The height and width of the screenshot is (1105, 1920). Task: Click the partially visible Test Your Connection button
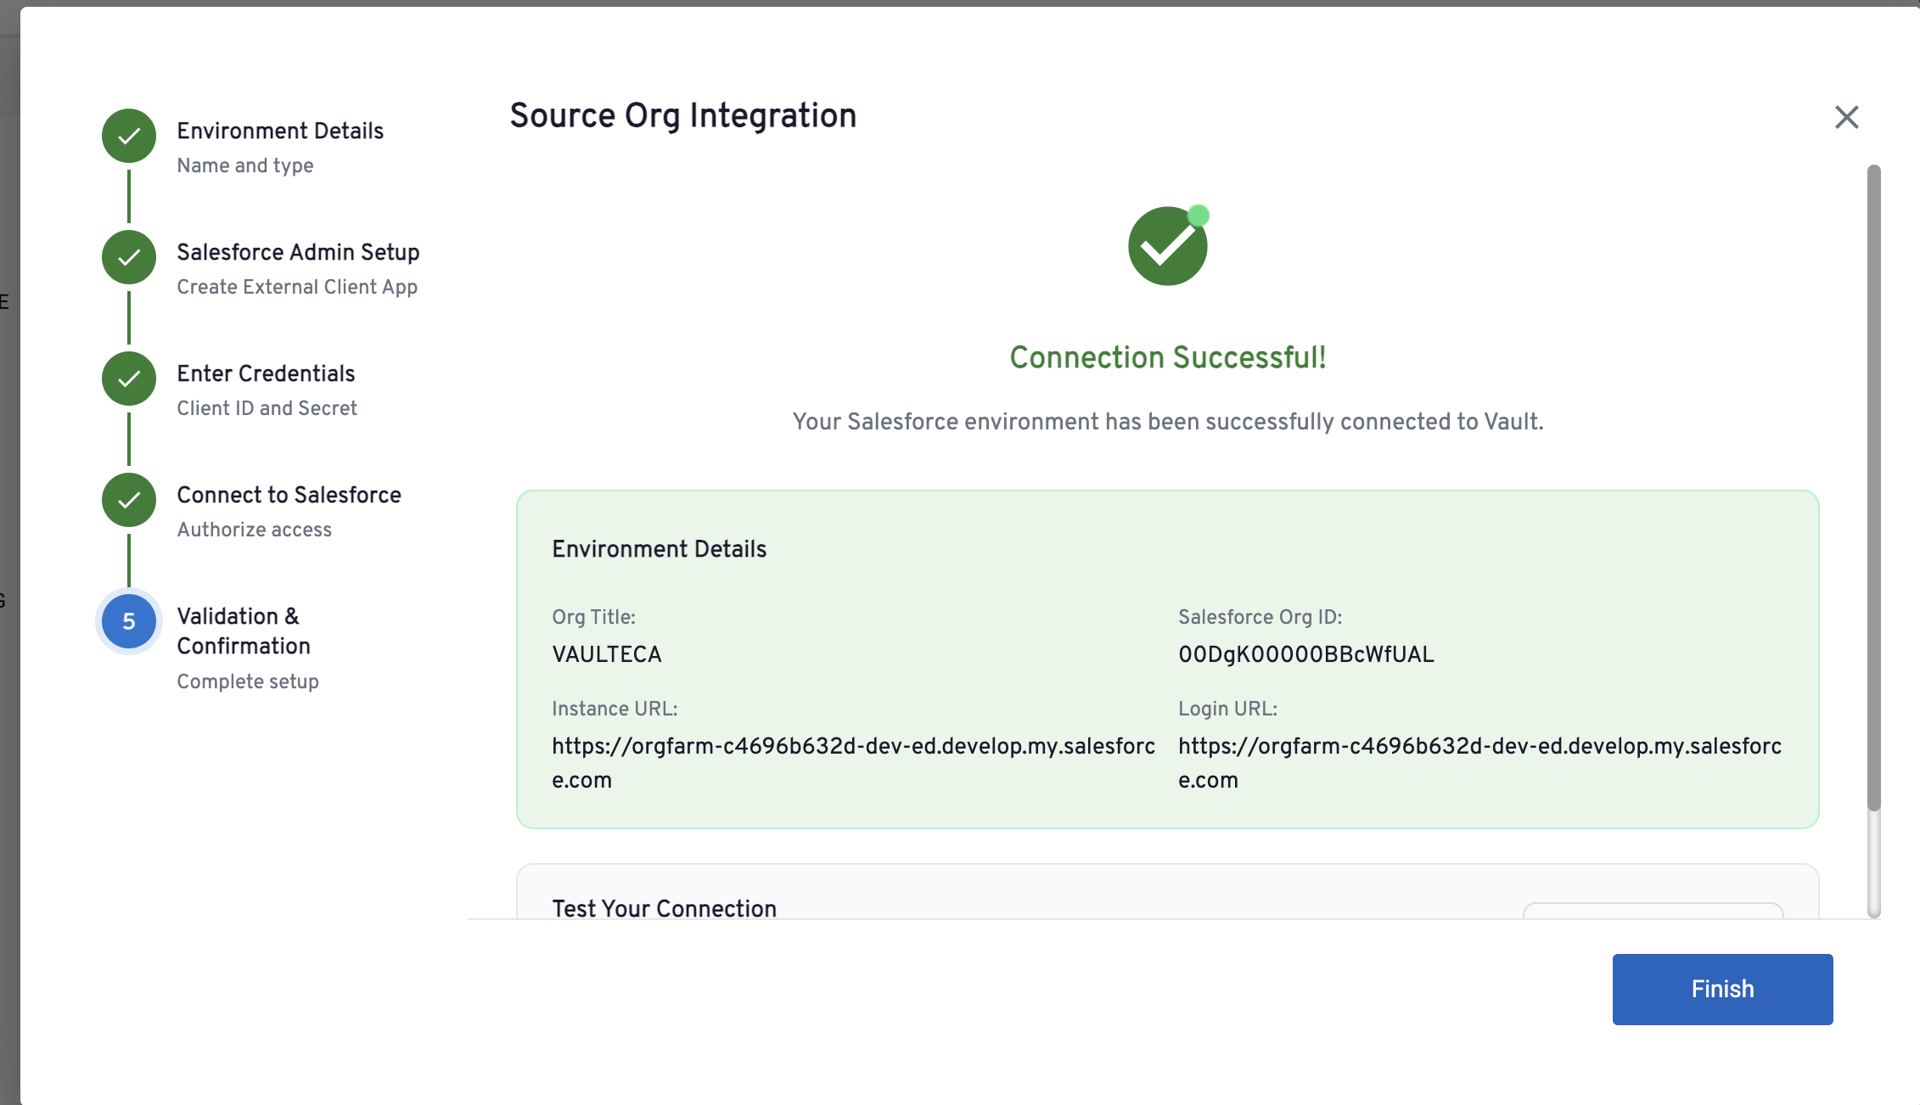pyautogui.click(x=1652, y=910)
